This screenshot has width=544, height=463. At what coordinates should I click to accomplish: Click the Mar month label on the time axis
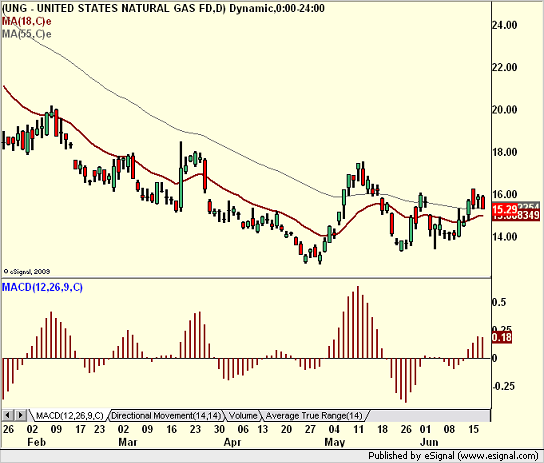point(128,442)
